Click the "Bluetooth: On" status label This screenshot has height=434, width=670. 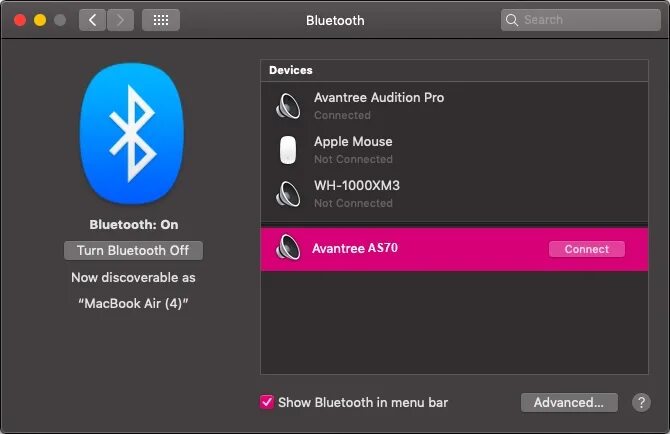134,225
